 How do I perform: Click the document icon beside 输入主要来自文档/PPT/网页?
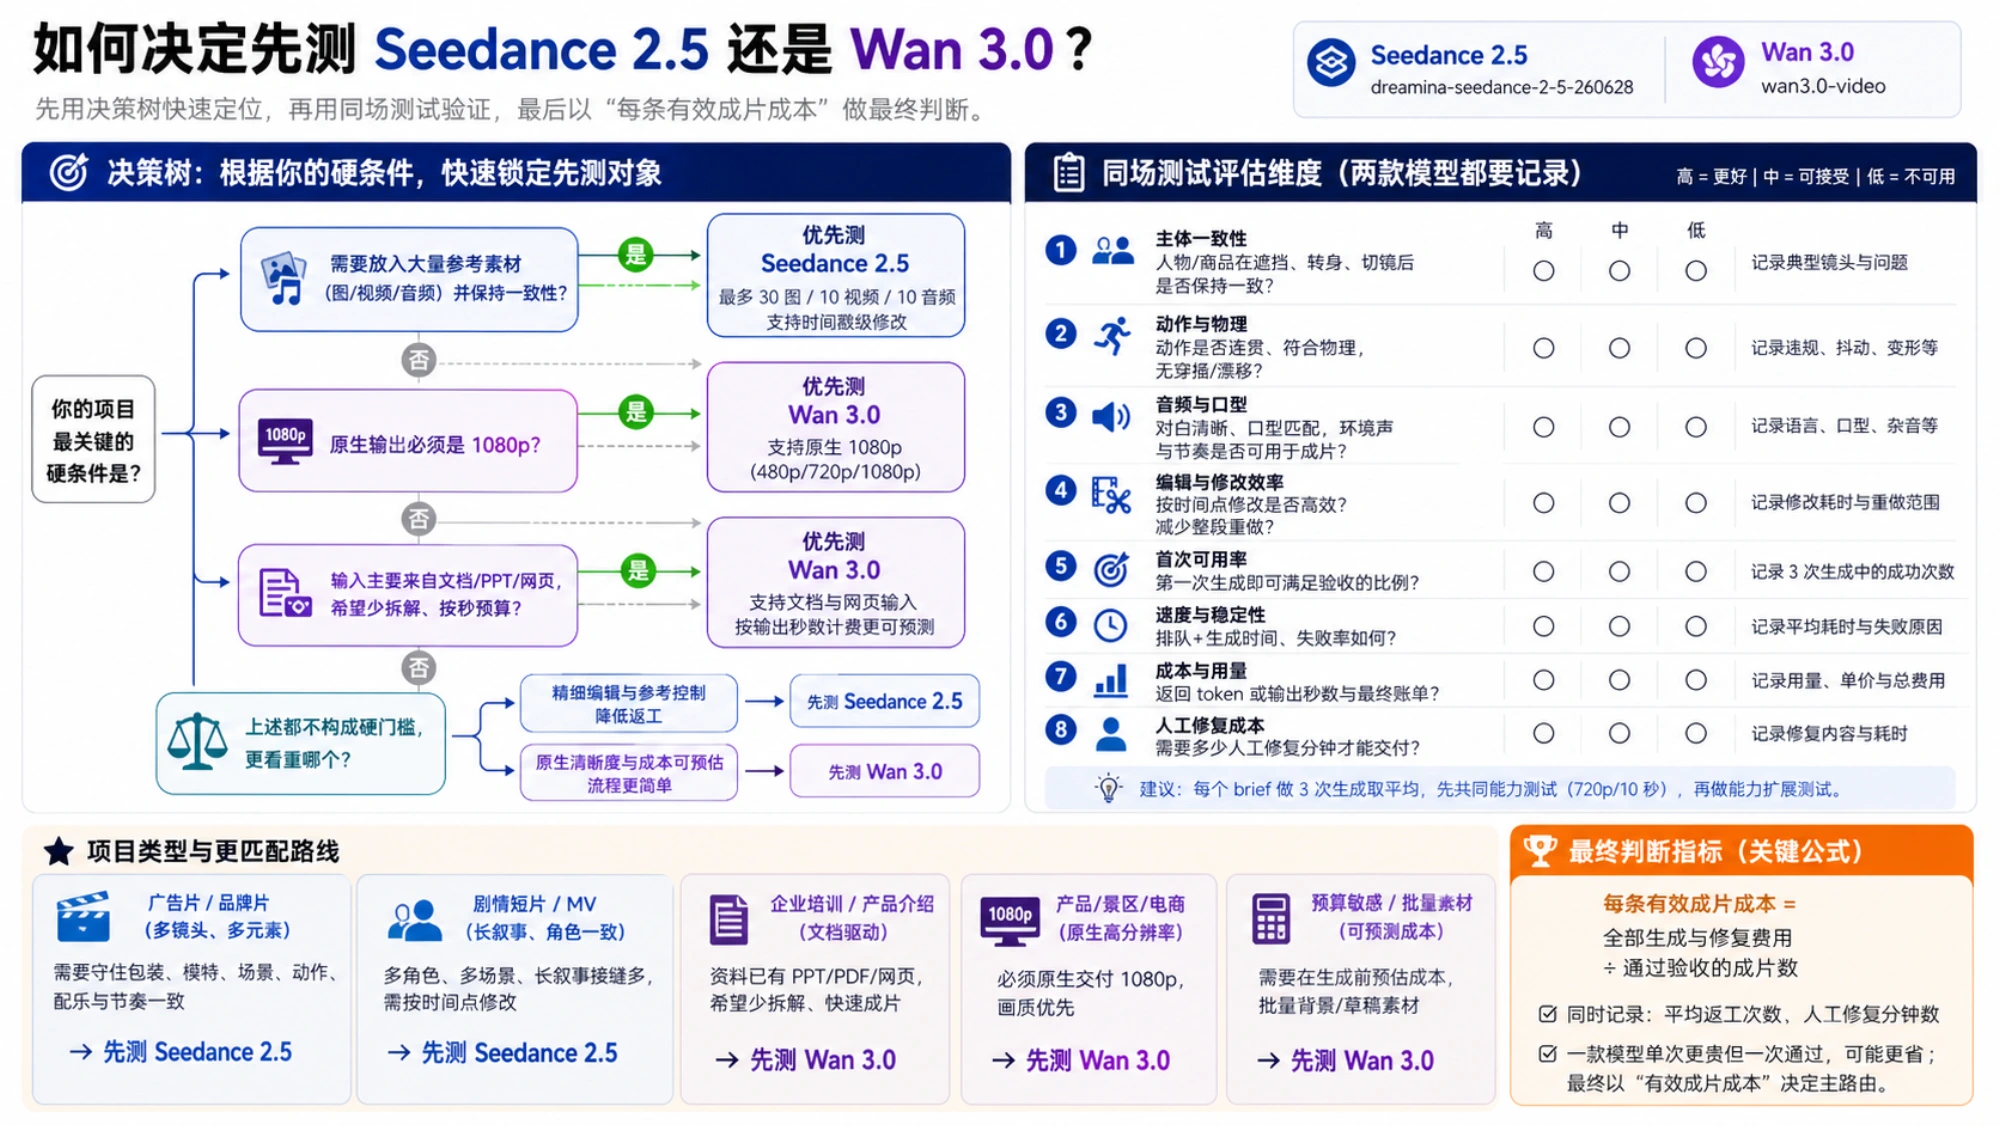[x=284, y=593]
